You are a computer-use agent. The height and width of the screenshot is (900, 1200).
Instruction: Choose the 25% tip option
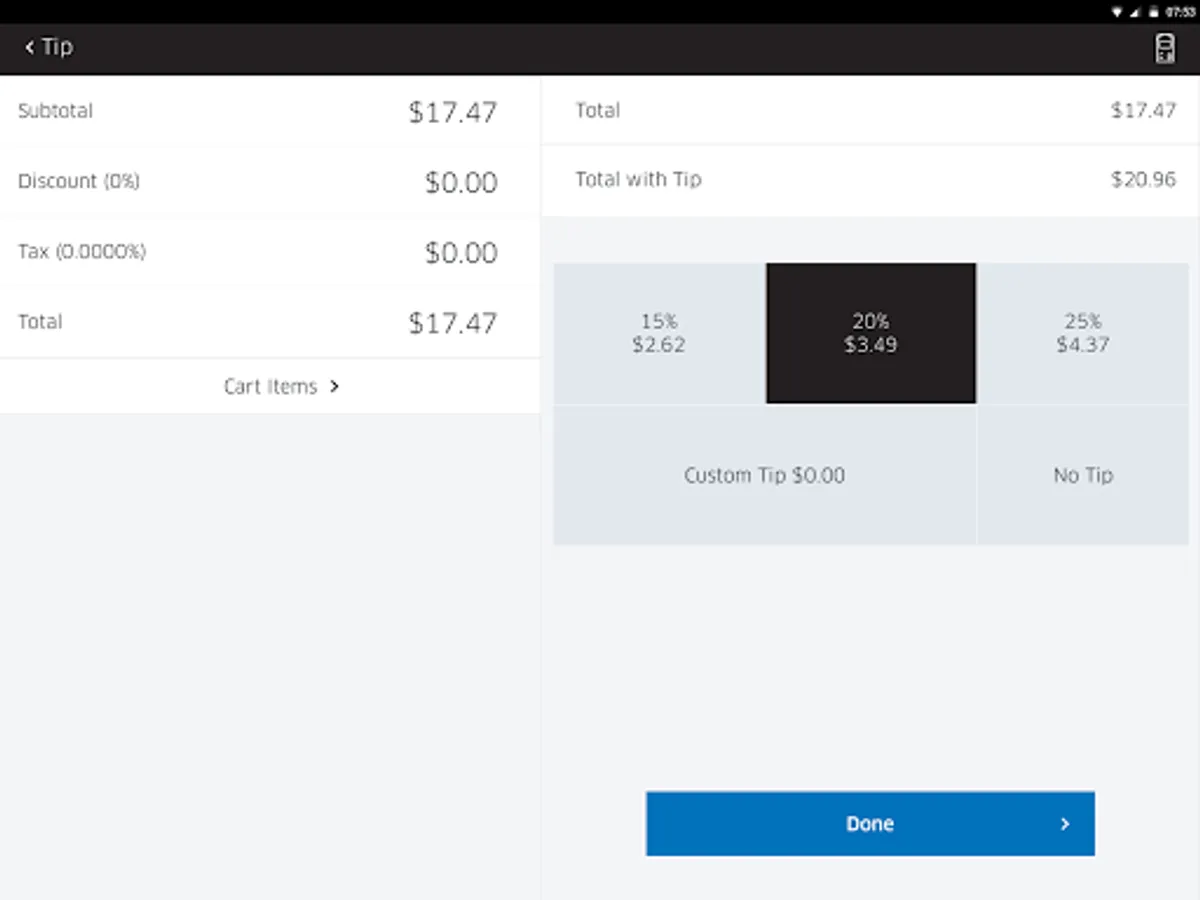(1082, 333)
